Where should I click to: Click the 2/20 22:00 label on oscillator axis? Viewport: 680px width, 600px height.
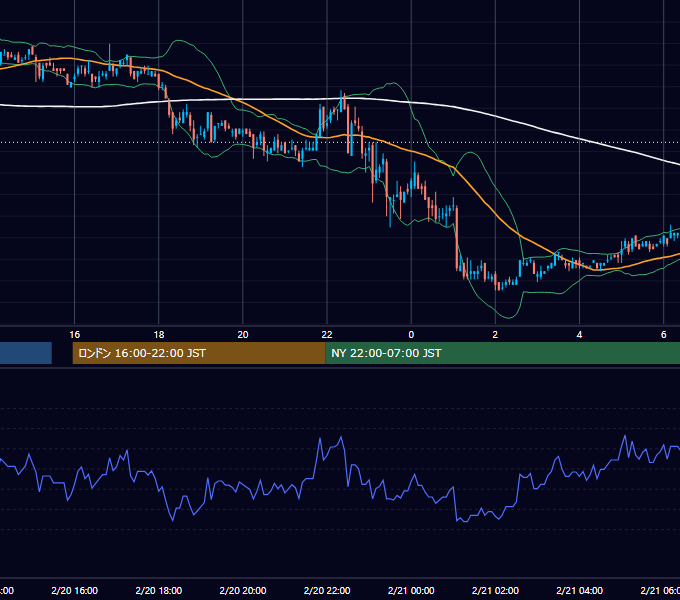(327, 590)
